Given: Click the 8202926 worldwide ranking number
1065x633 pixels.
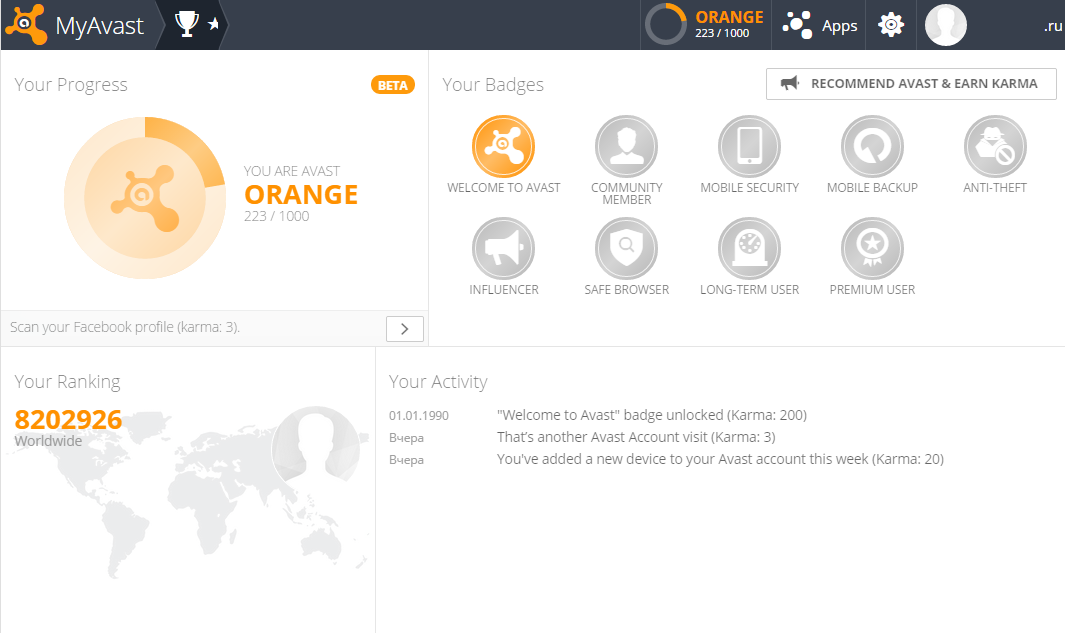Looking at the screenshot, I should click(x=68, y=420).
